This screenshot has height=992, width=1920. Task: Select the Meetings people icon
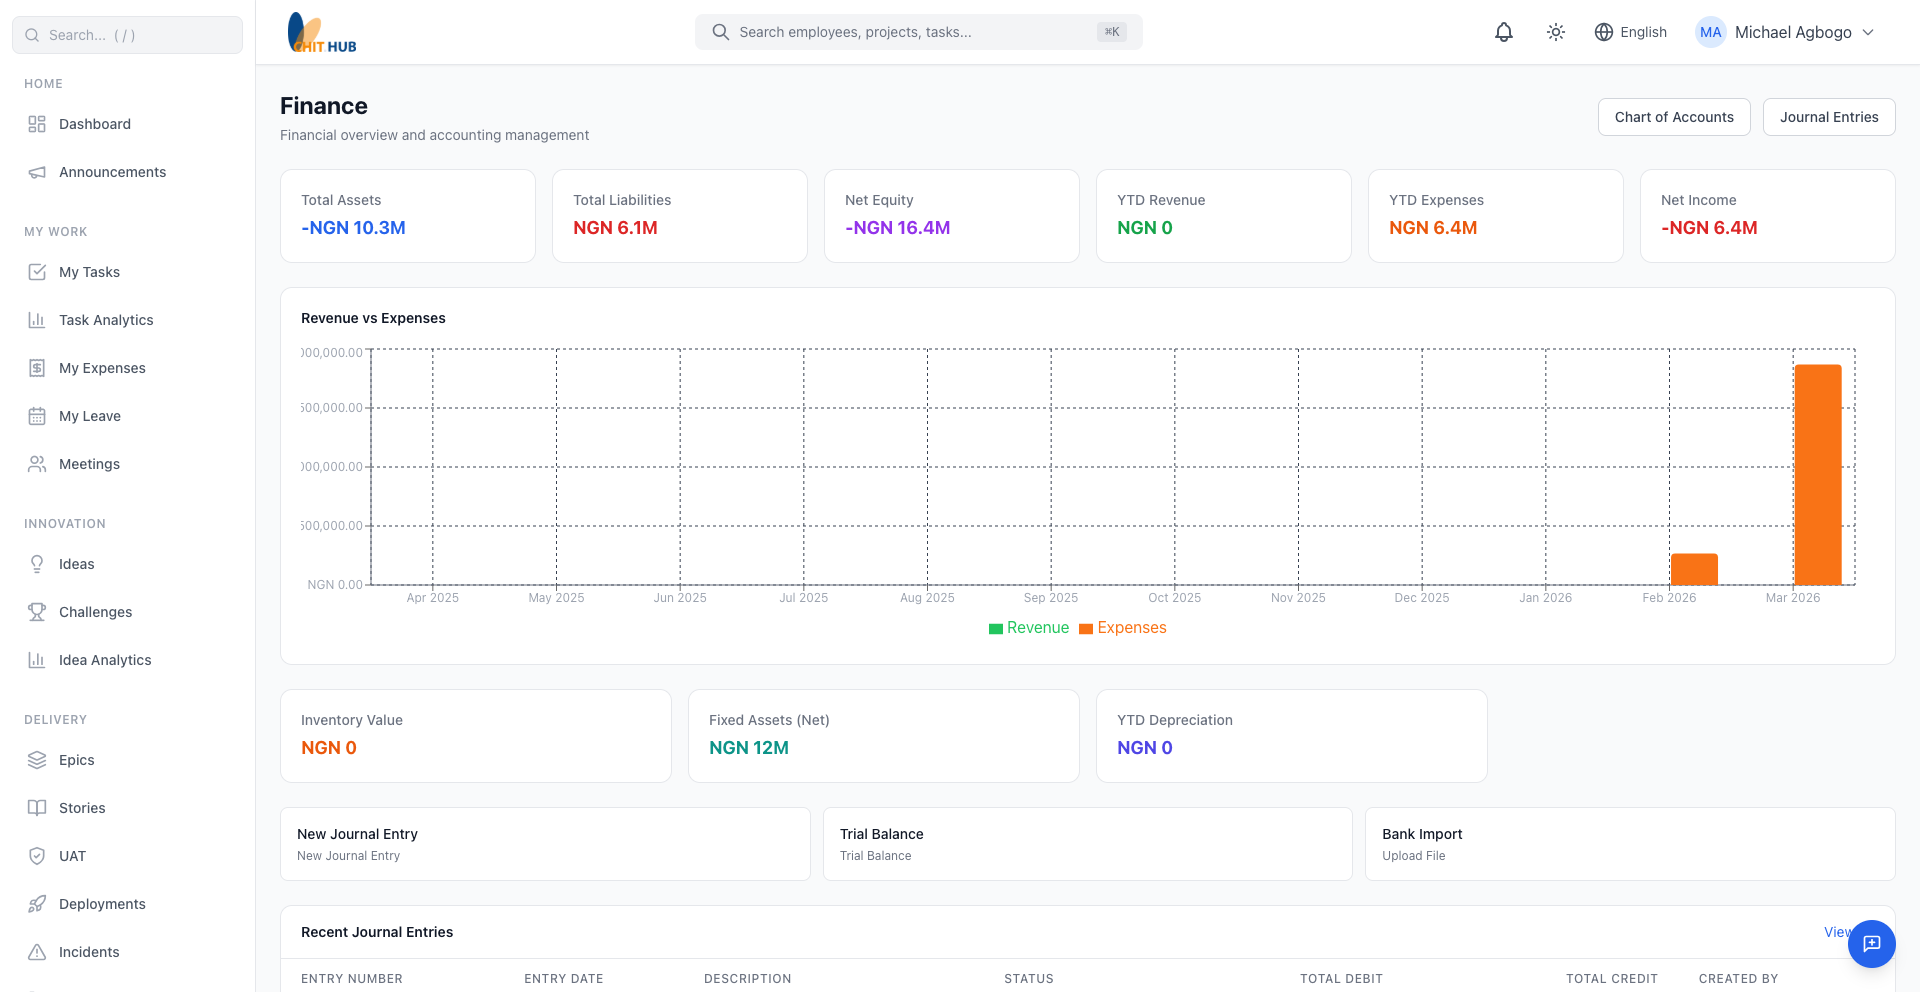(36, 463)
